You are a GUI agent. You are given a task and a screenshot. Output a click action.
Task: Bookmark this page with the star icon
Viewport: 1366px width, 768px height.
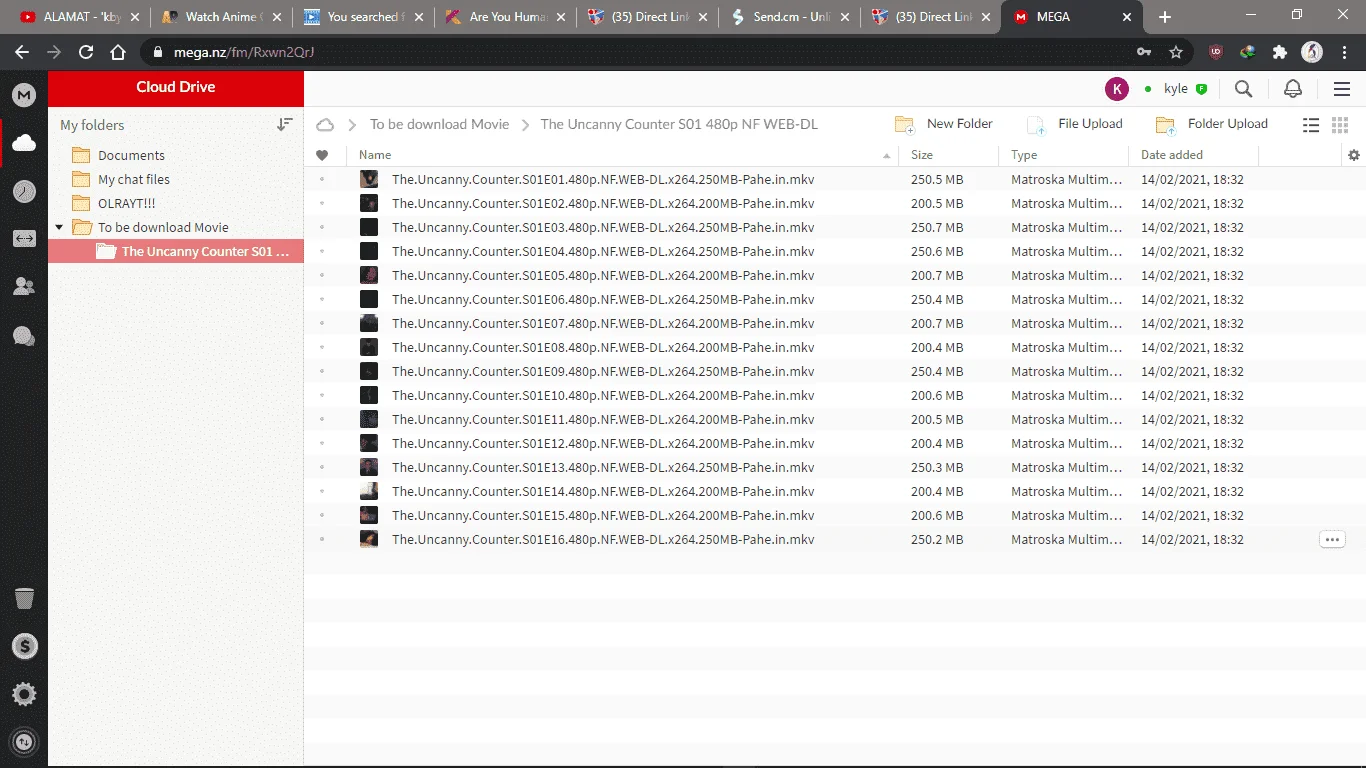point(1176,52)
